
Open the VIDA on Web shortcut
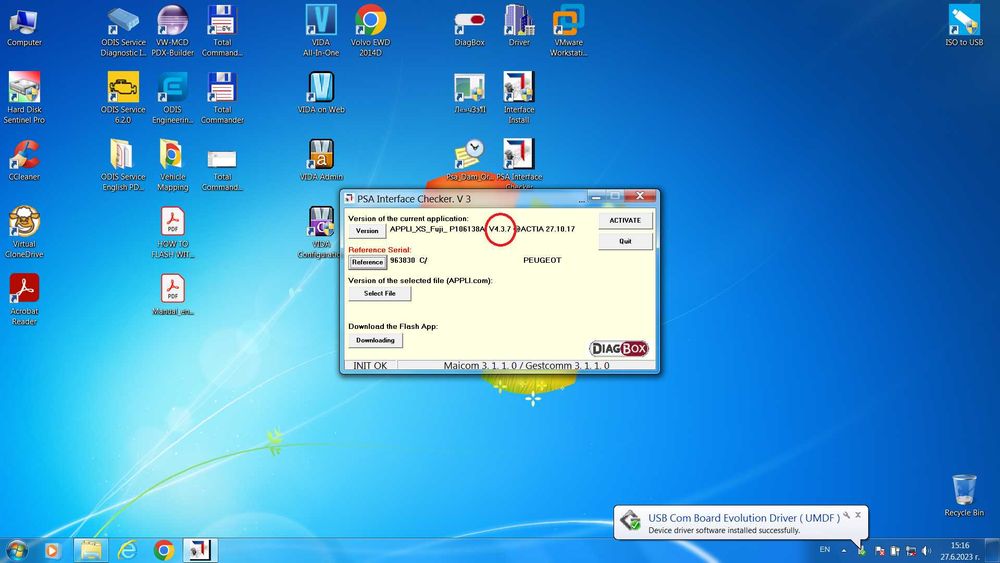click(321, 94)
